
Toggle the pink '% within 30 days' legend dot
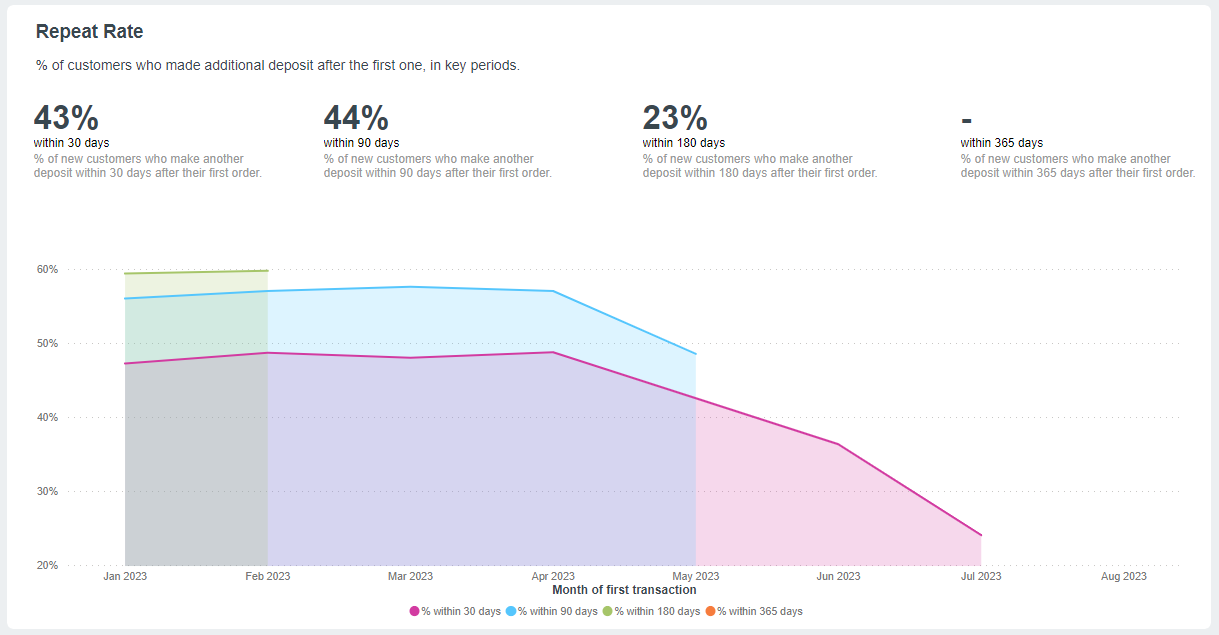click(x=415, y=611)
